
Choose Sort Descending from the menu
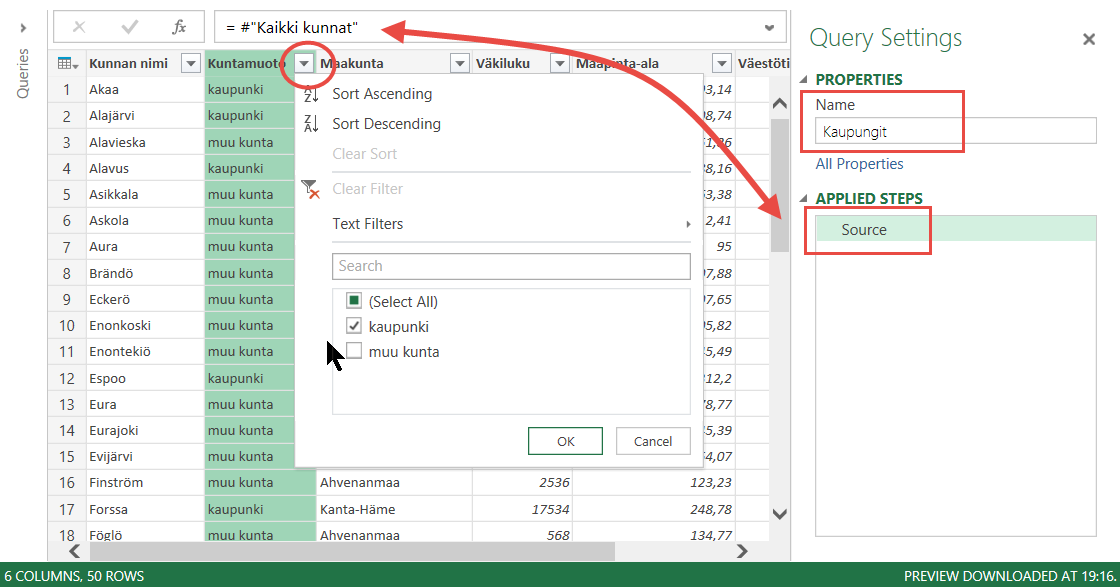click(386, 124)
